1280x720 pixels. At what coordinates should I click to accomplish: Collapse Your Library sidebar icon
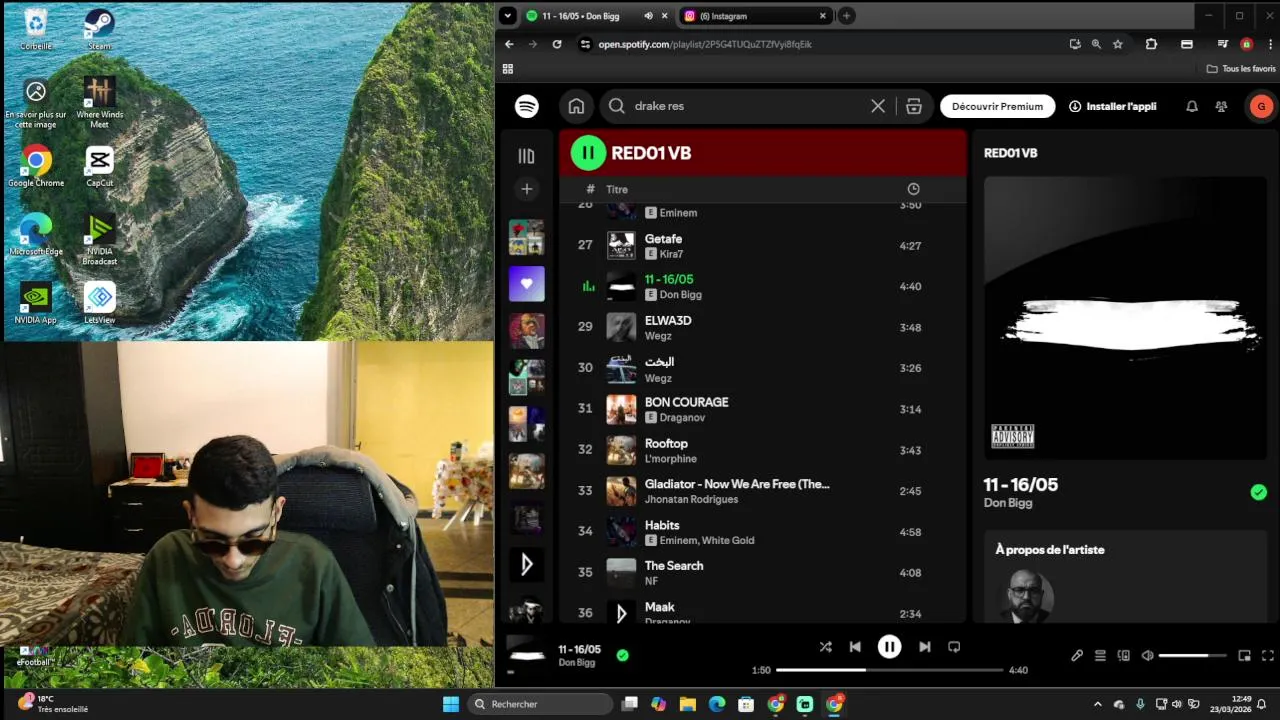point(527,156)
